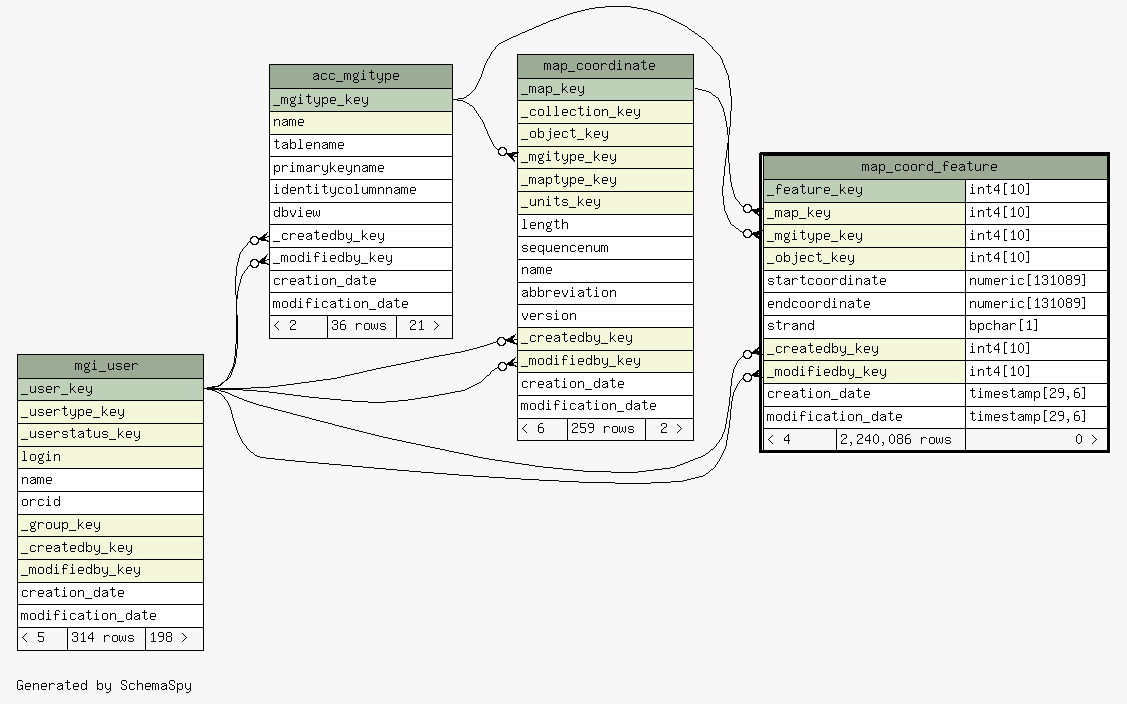
Task: Click '314 rows' count in mgi_user
Action: 106,639
